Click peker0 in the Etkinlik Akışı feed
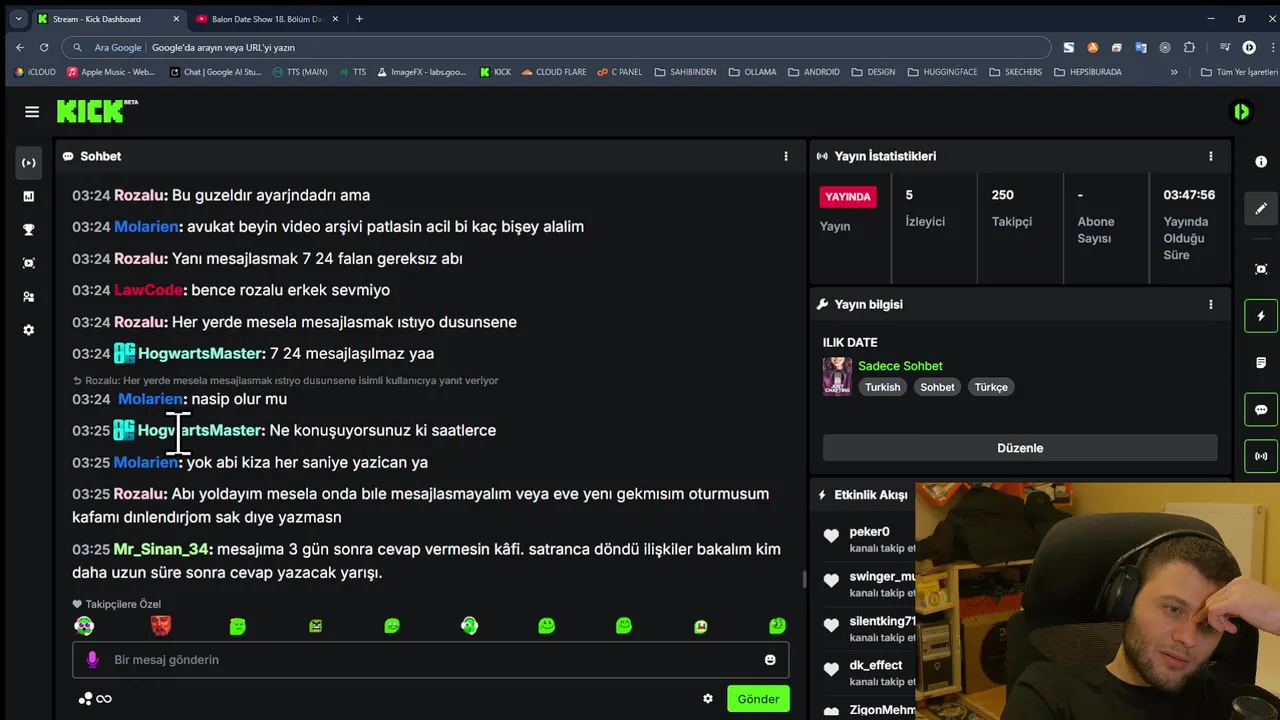 (869, 532)
